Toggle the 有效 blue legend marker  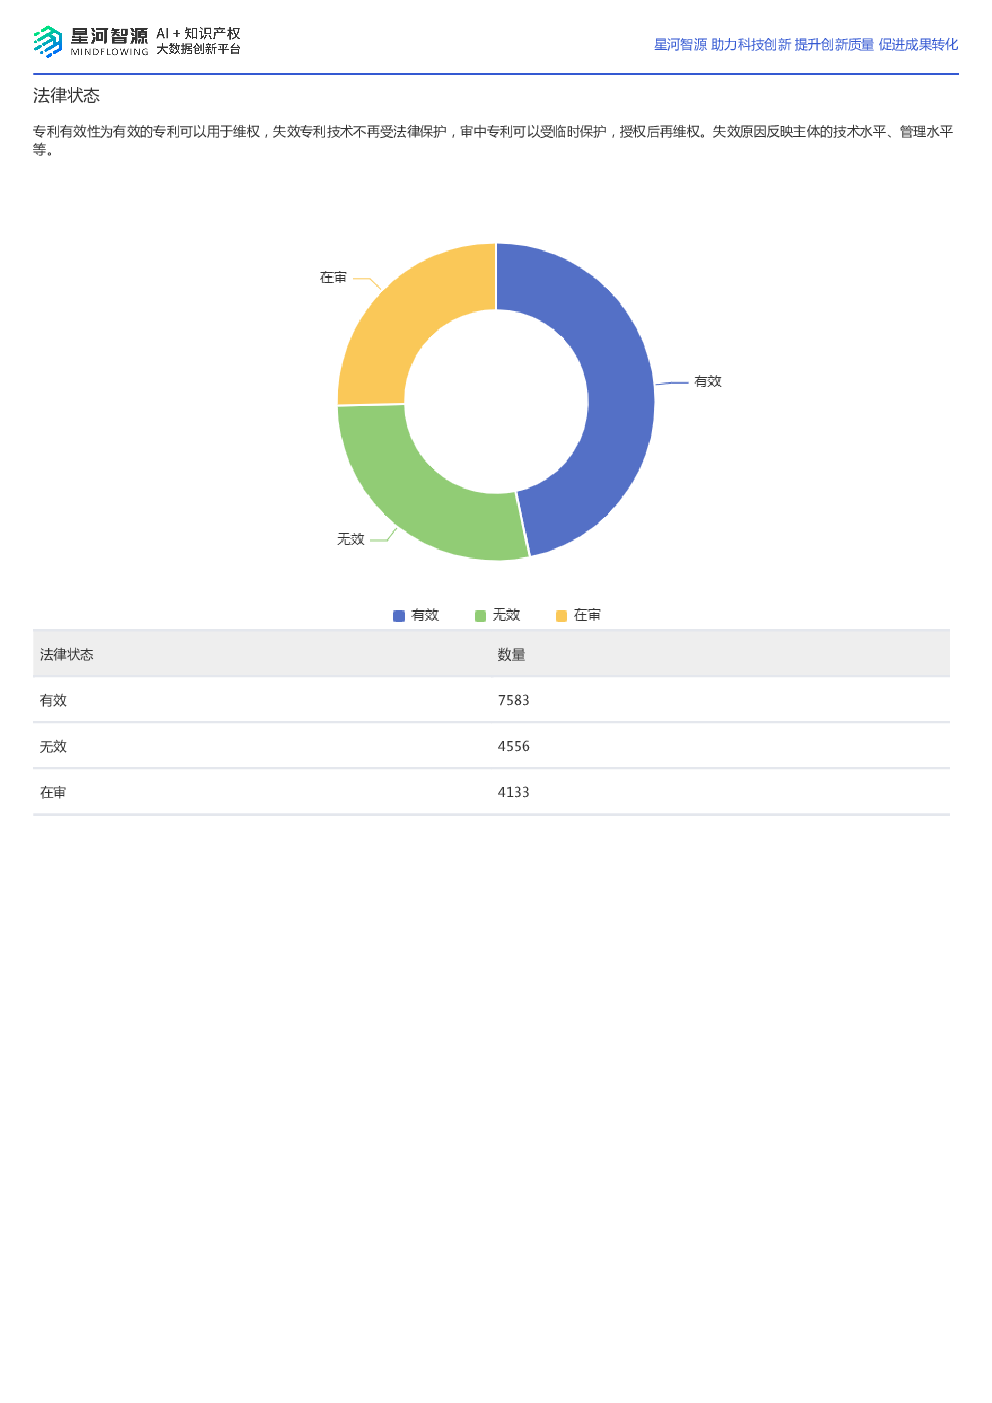[399, 616]
